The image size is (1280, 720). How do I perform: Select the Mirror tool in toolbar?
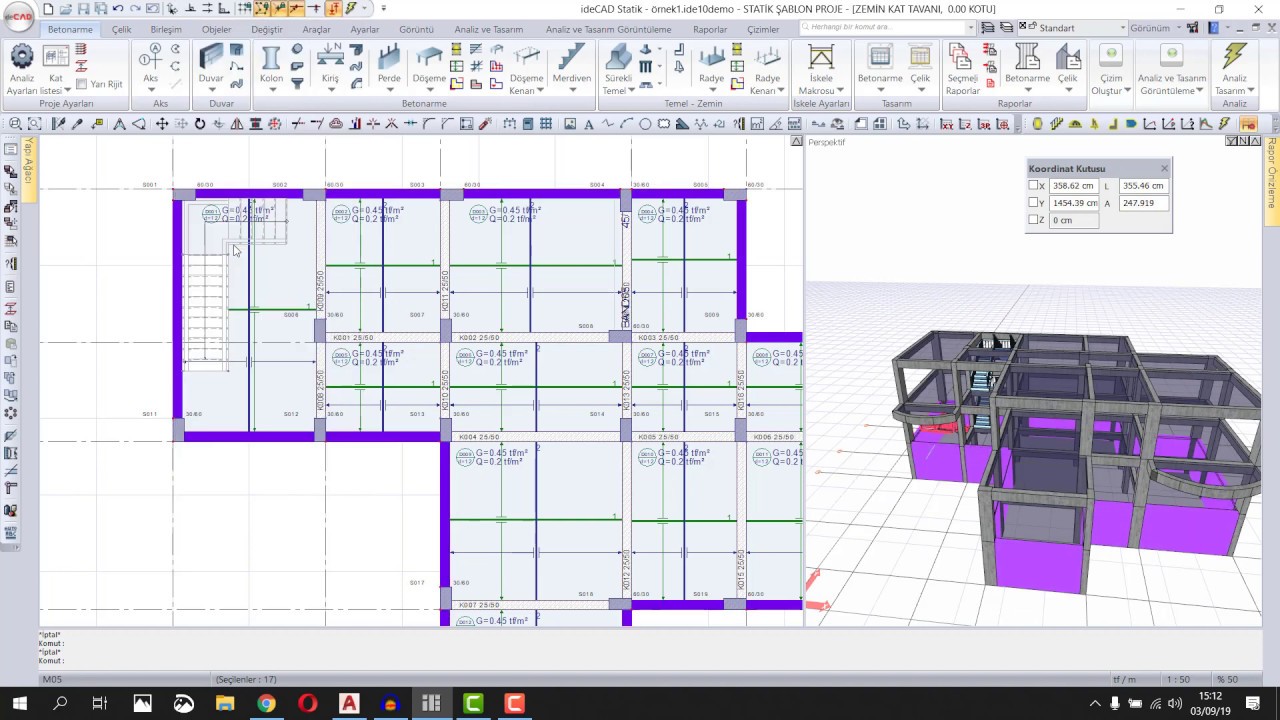click(237, 124)
